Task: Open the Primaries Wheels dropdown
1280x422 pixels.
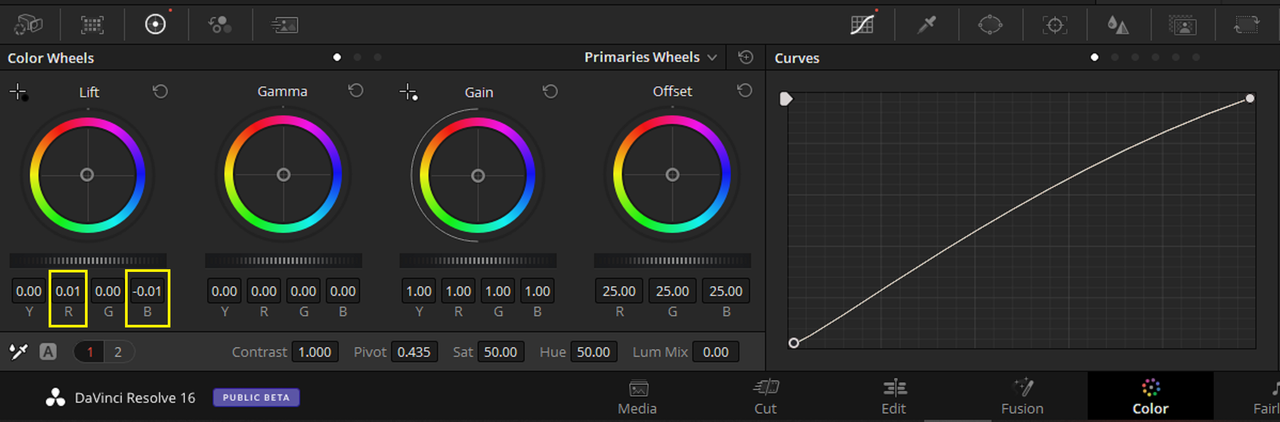Action: click(651, 57)
